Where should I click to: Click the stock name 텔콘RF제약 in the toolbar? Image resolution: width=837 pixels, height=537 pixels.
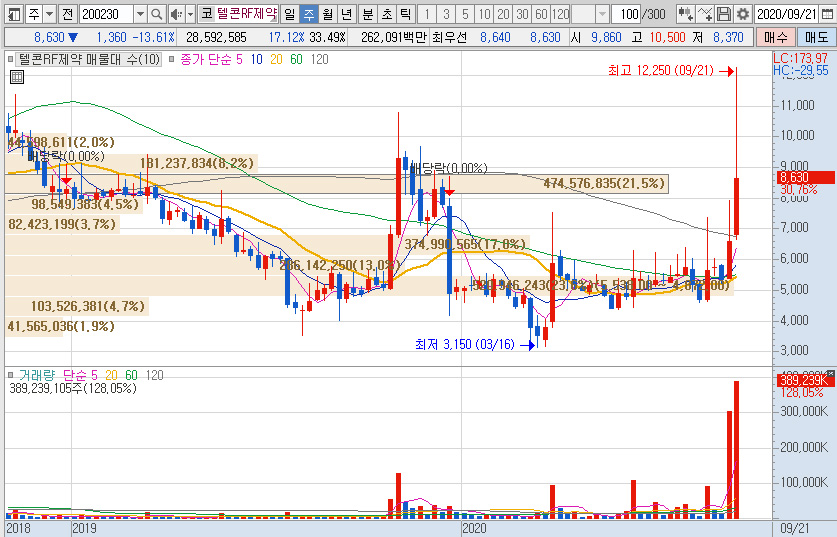[x=246, y=14]
